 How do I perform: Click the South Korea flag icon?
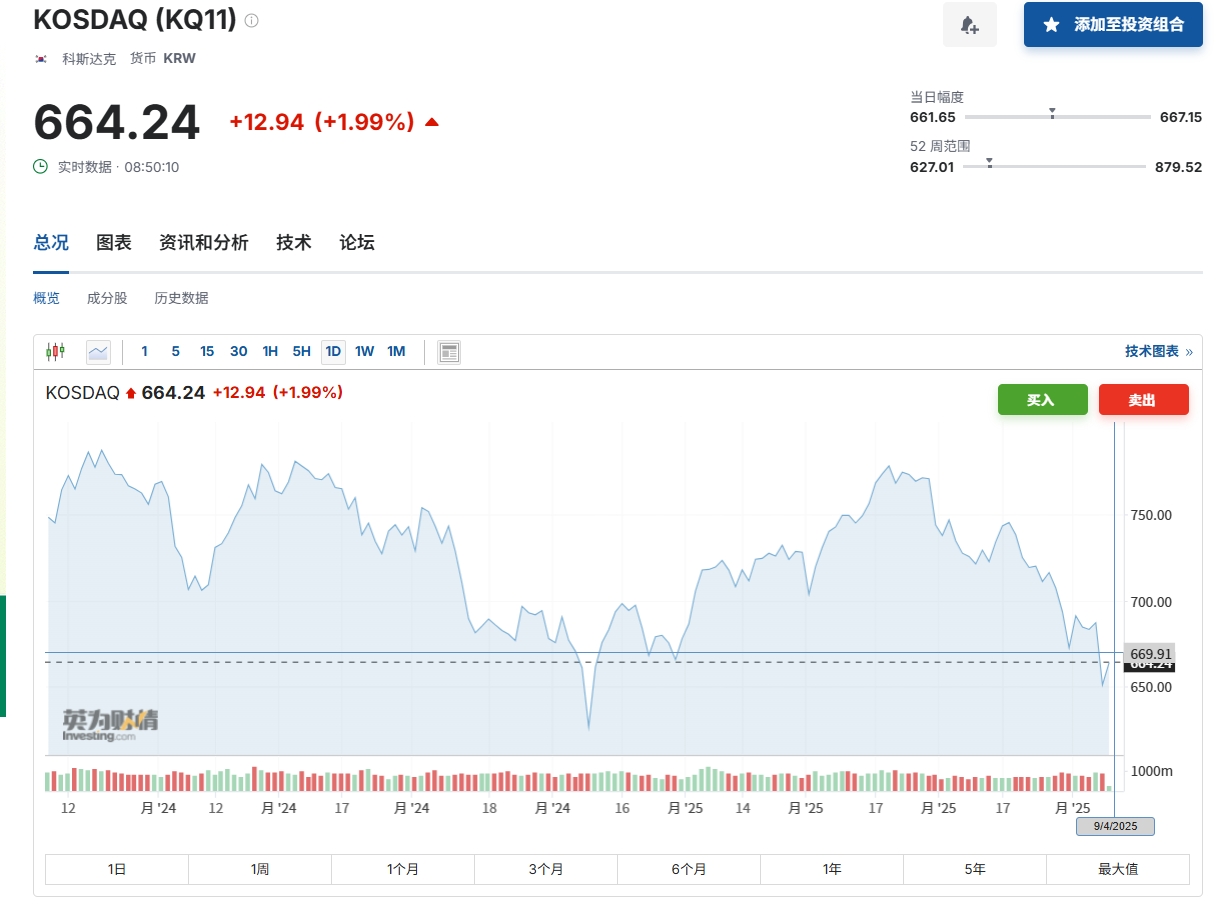pos(41,58)
